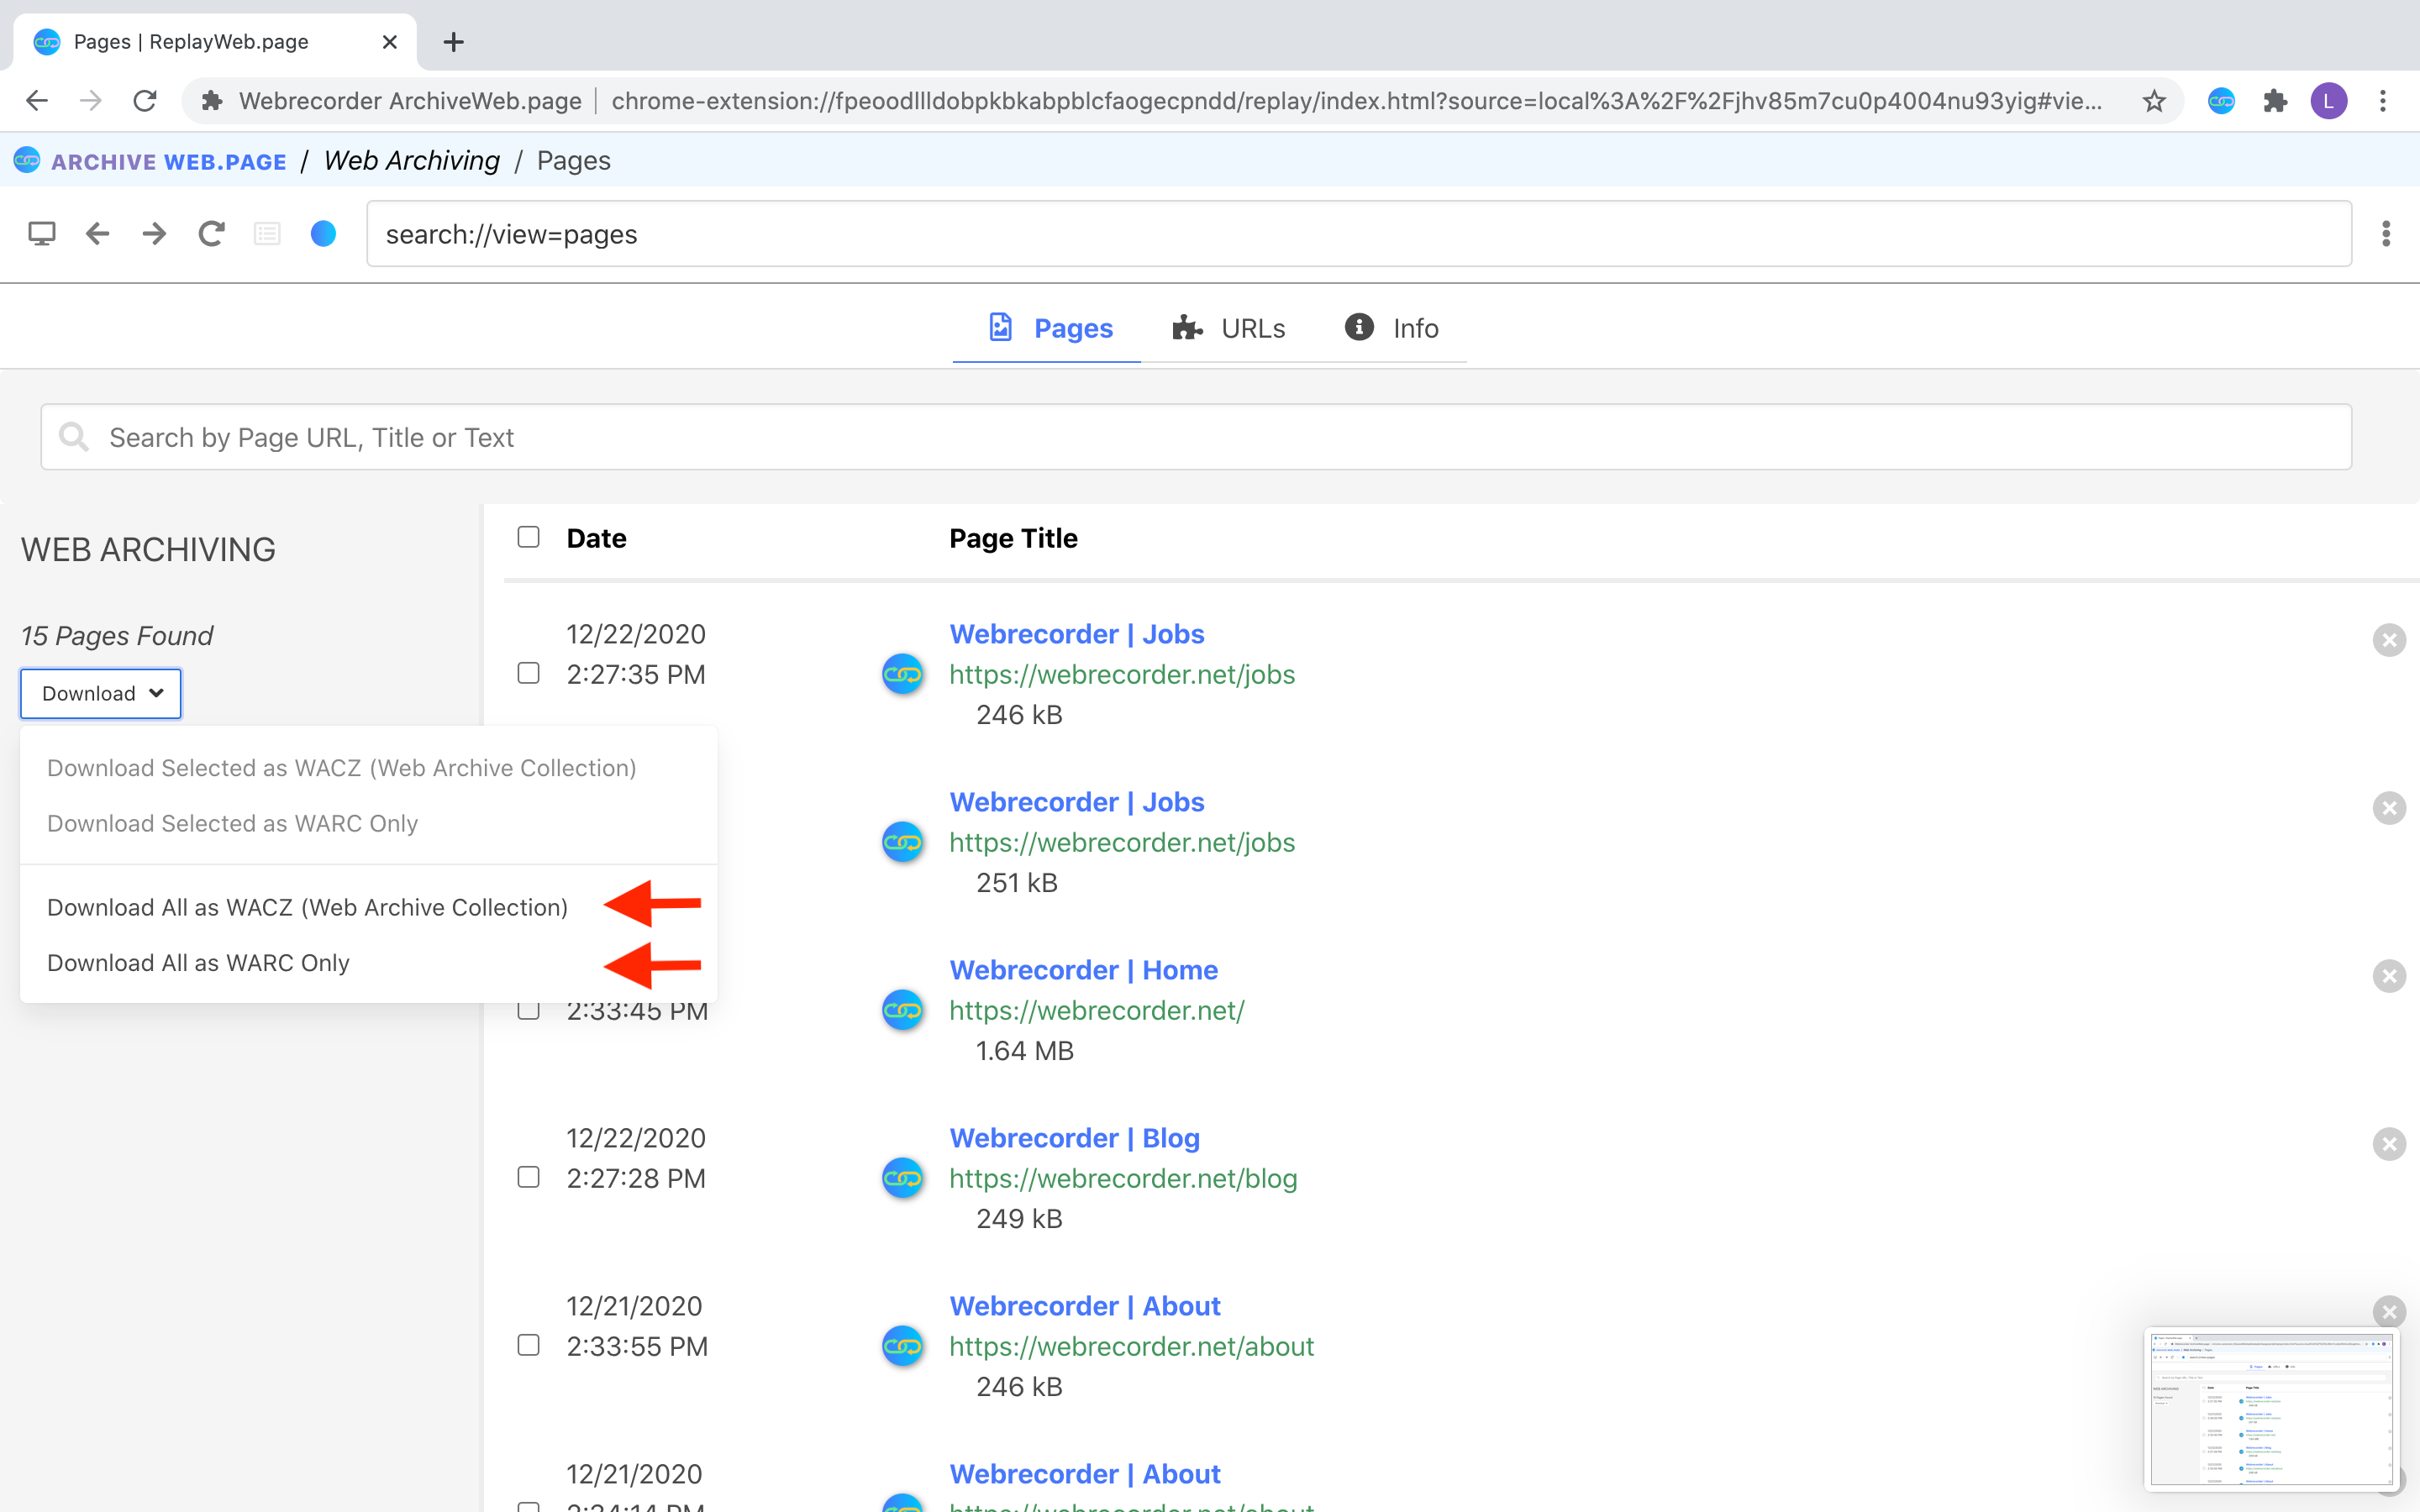Click favicon of About 246 kB row
Viewport: 2420px width, 1512px height.
pyautogui.click(x=902, y=1346)
